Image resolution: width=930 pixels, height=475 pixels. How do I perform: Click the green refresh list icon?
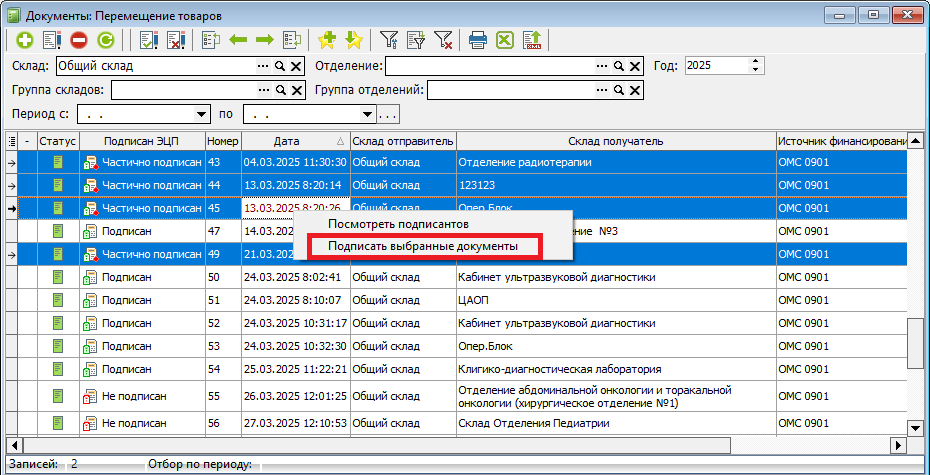click(x=105, y=41)
